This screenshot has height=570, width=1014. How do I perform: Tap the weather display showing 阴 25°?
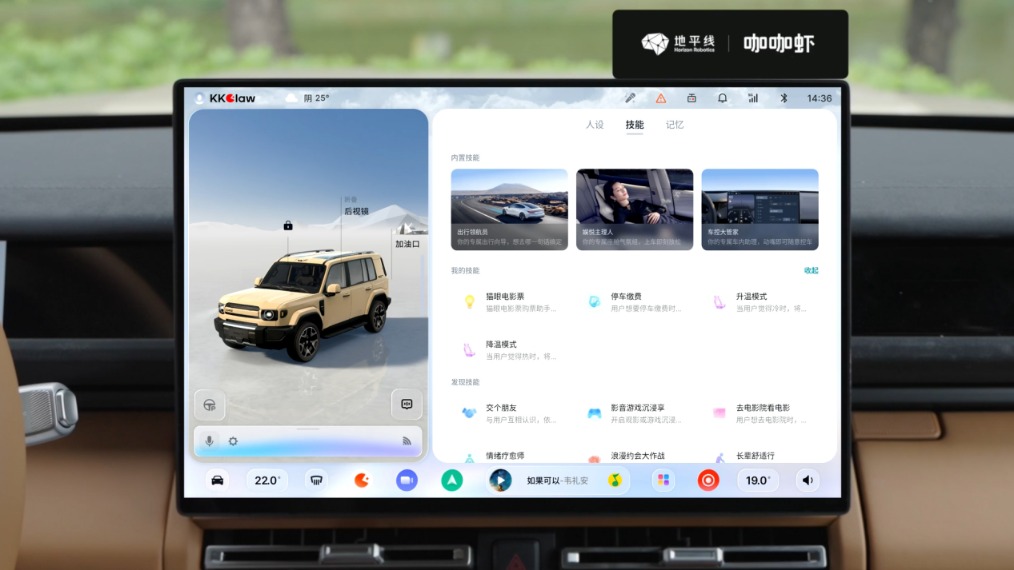(308, 98)
